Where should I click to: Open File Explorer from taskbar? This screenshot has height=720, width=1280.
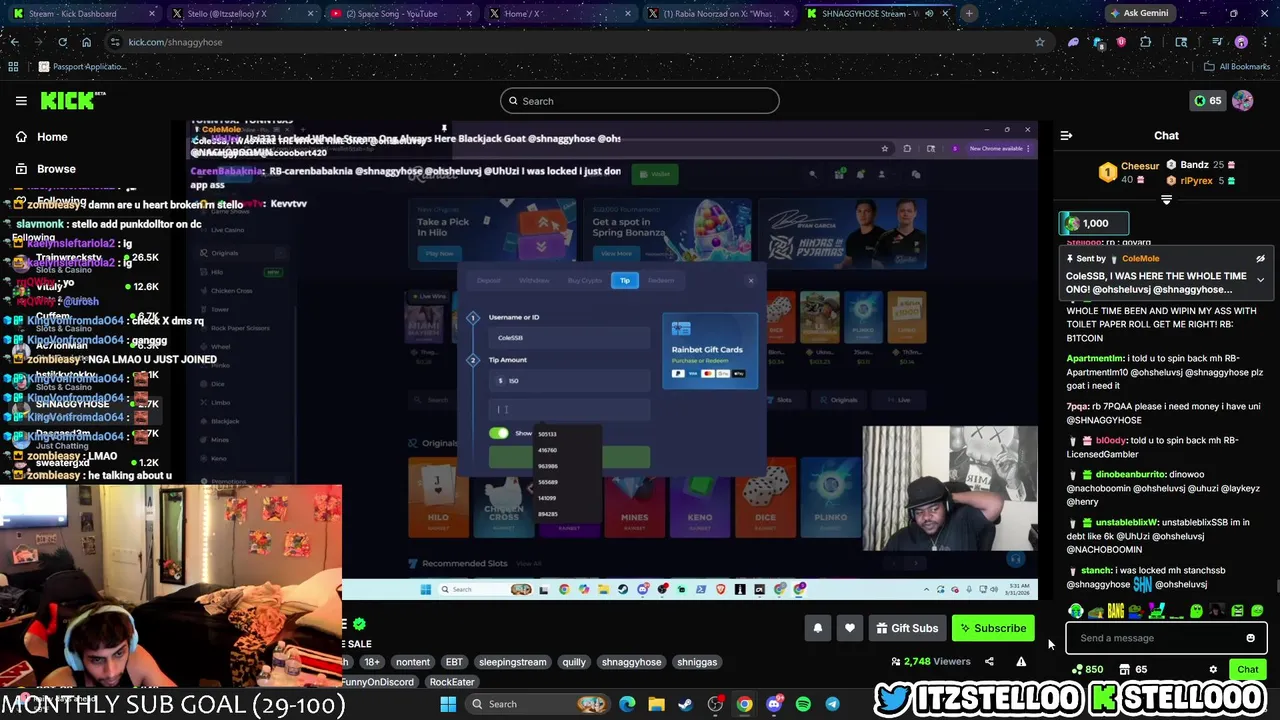coord(656,704)
